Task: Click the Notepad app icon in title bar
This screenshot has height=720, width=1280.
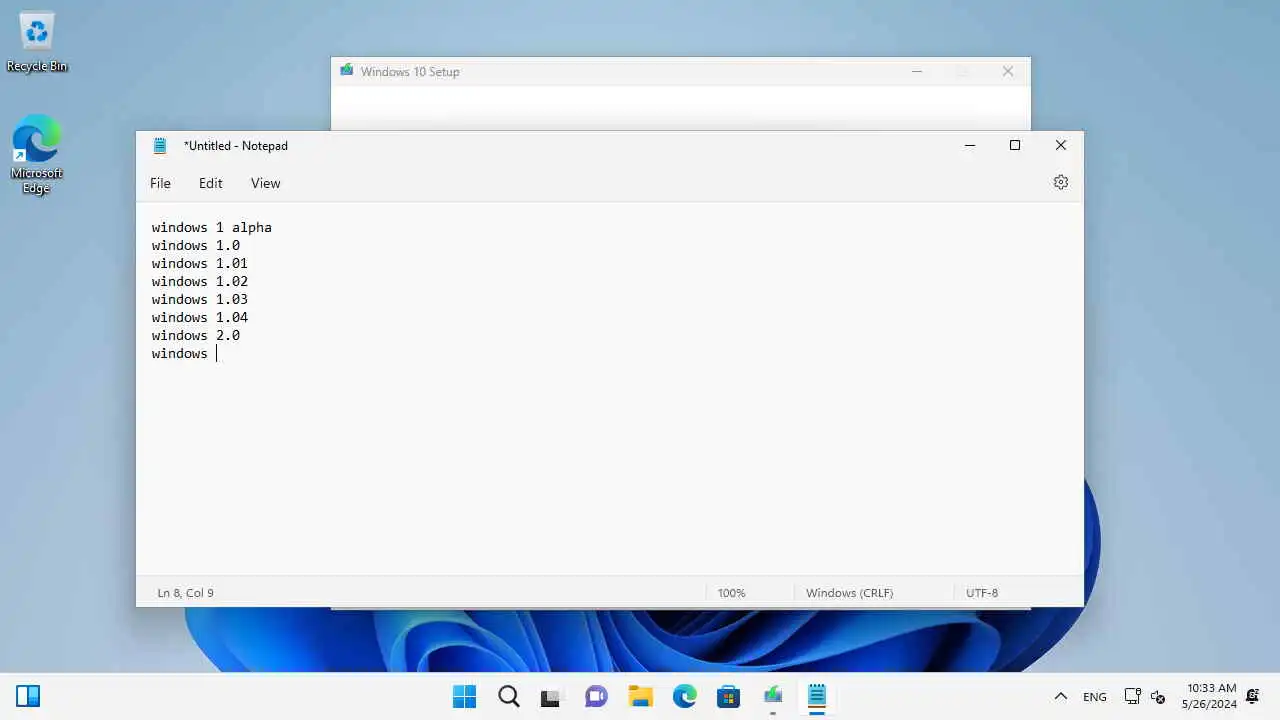Action: coord(160,146)
